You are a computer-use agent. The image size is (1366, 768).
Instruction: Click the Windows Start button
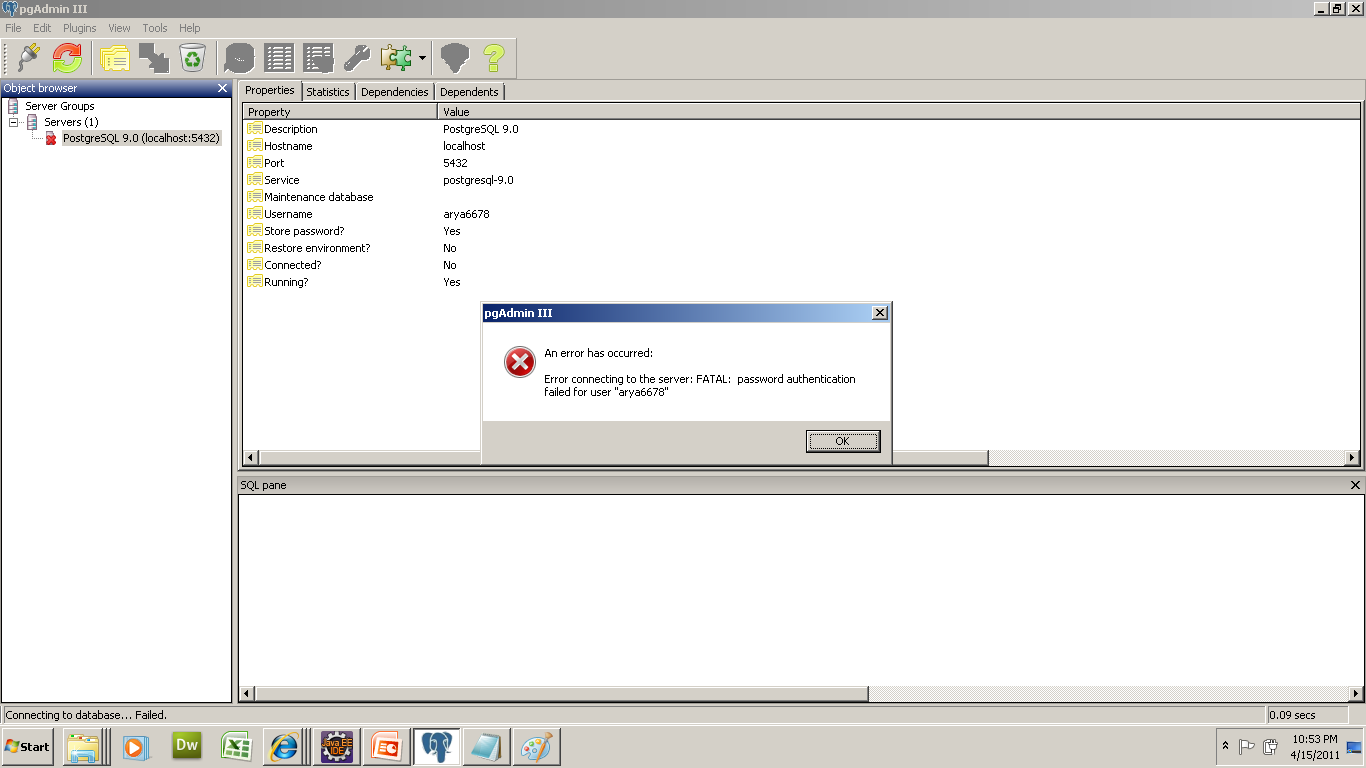click(28, 746)
